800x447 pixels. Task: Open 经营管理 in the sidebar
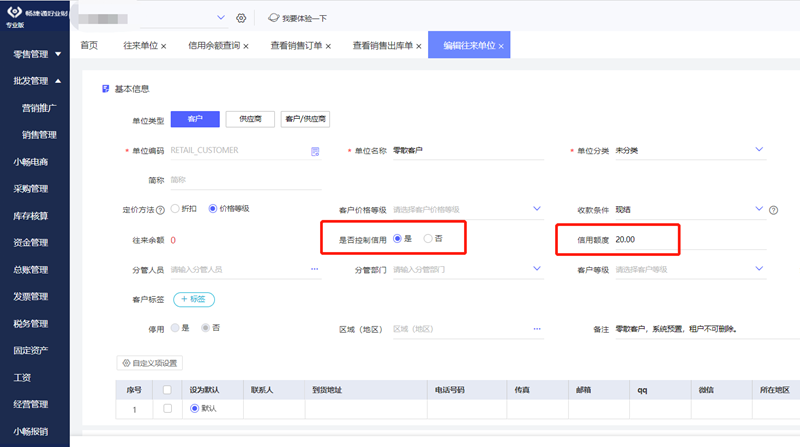pyautogui.click(x=31, y=404)
